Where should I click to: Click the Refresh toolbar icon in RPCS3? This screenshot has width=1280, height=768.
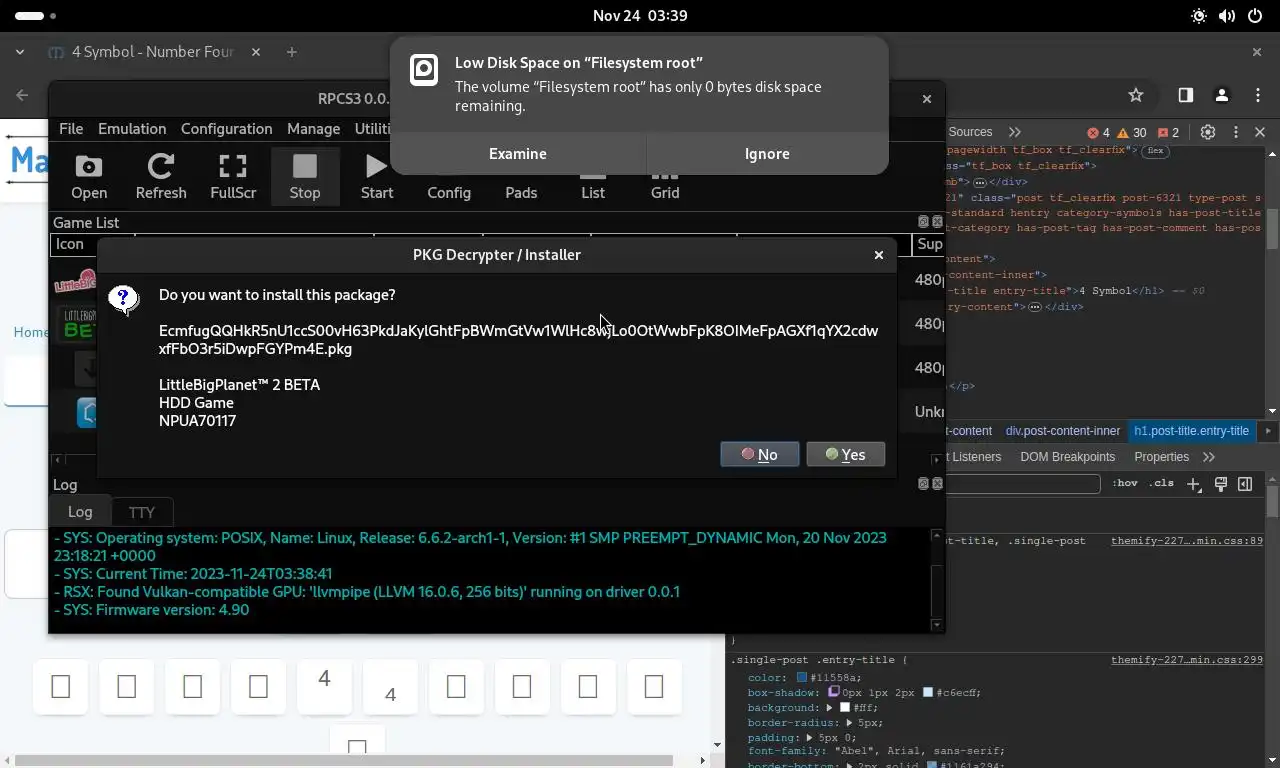coord(161,177)
